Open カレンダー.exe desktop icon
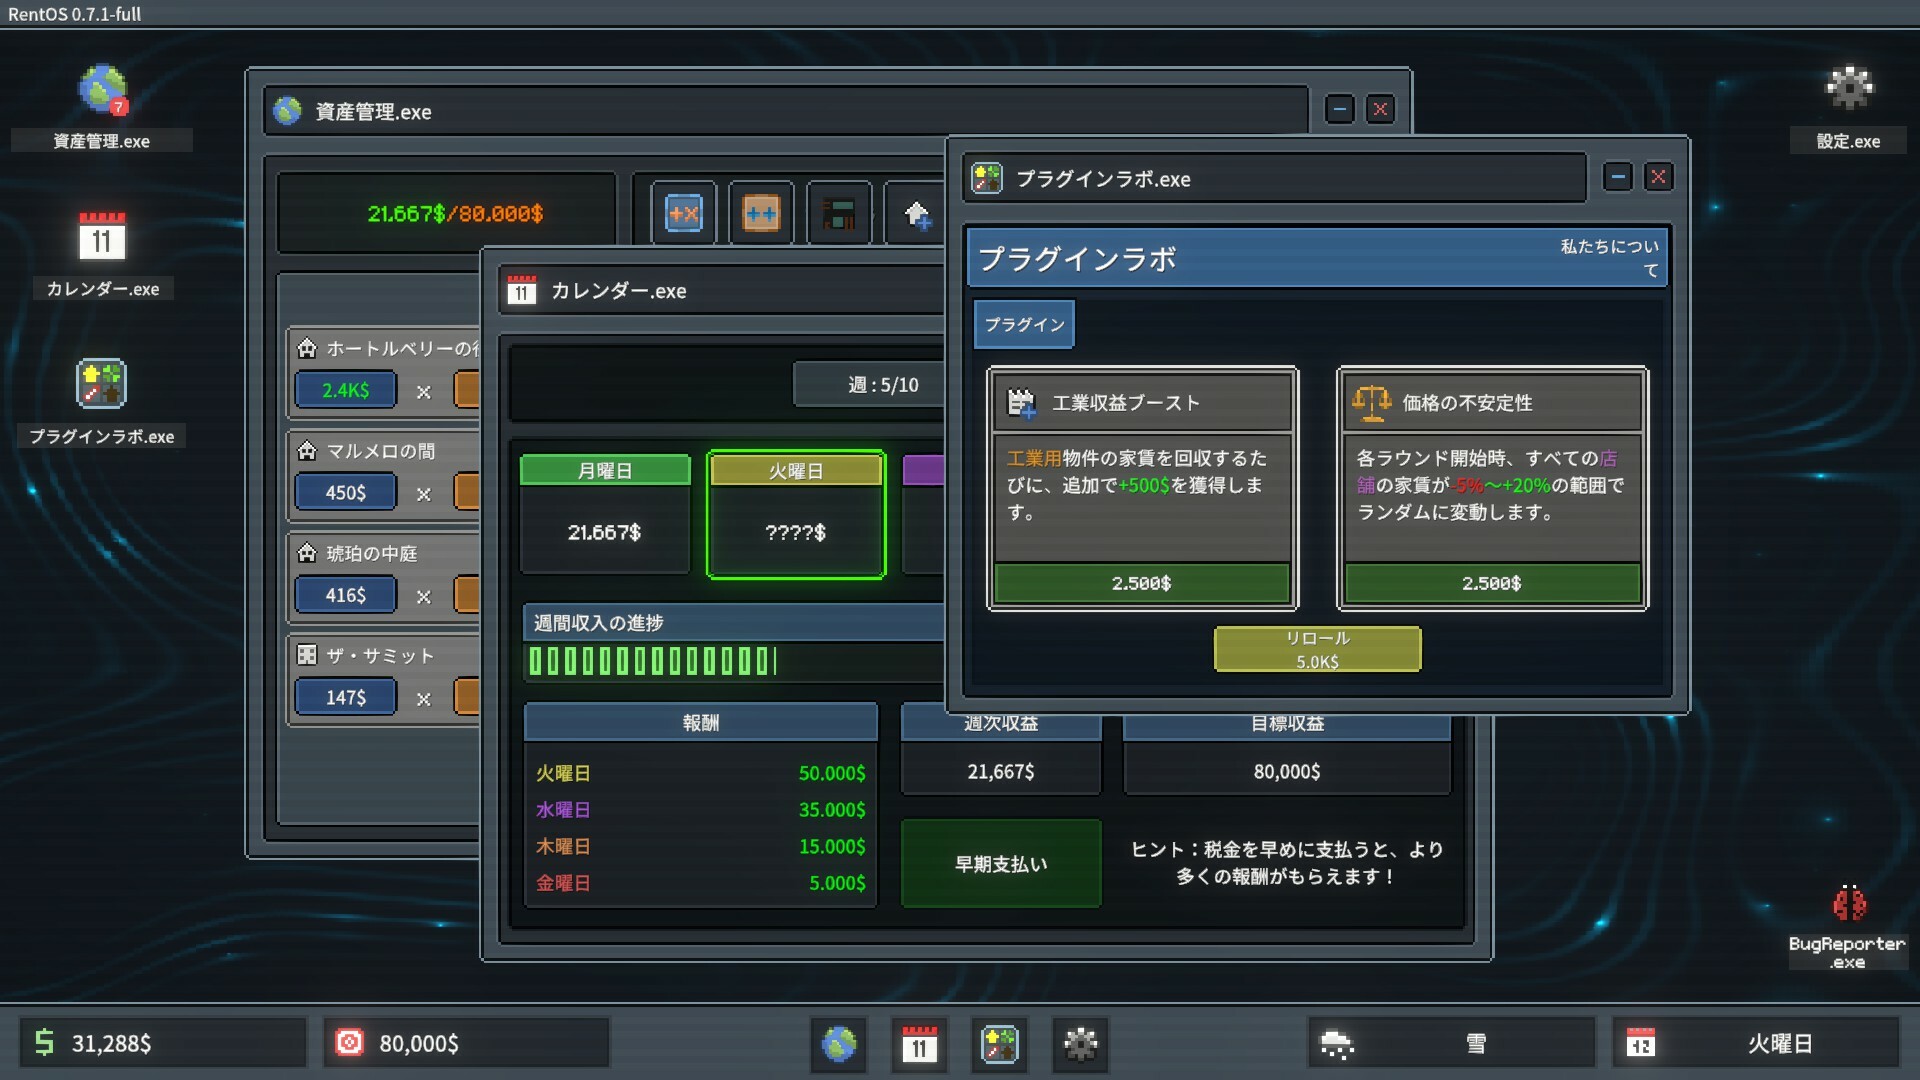1920x1080 pixels. click(102, 238)
